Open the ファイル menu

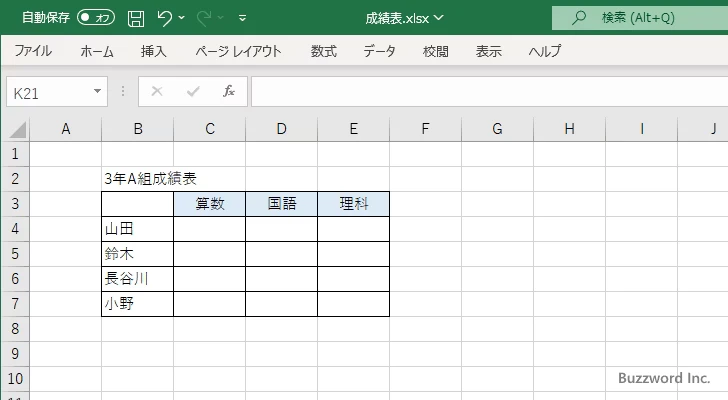coord(33,52)
